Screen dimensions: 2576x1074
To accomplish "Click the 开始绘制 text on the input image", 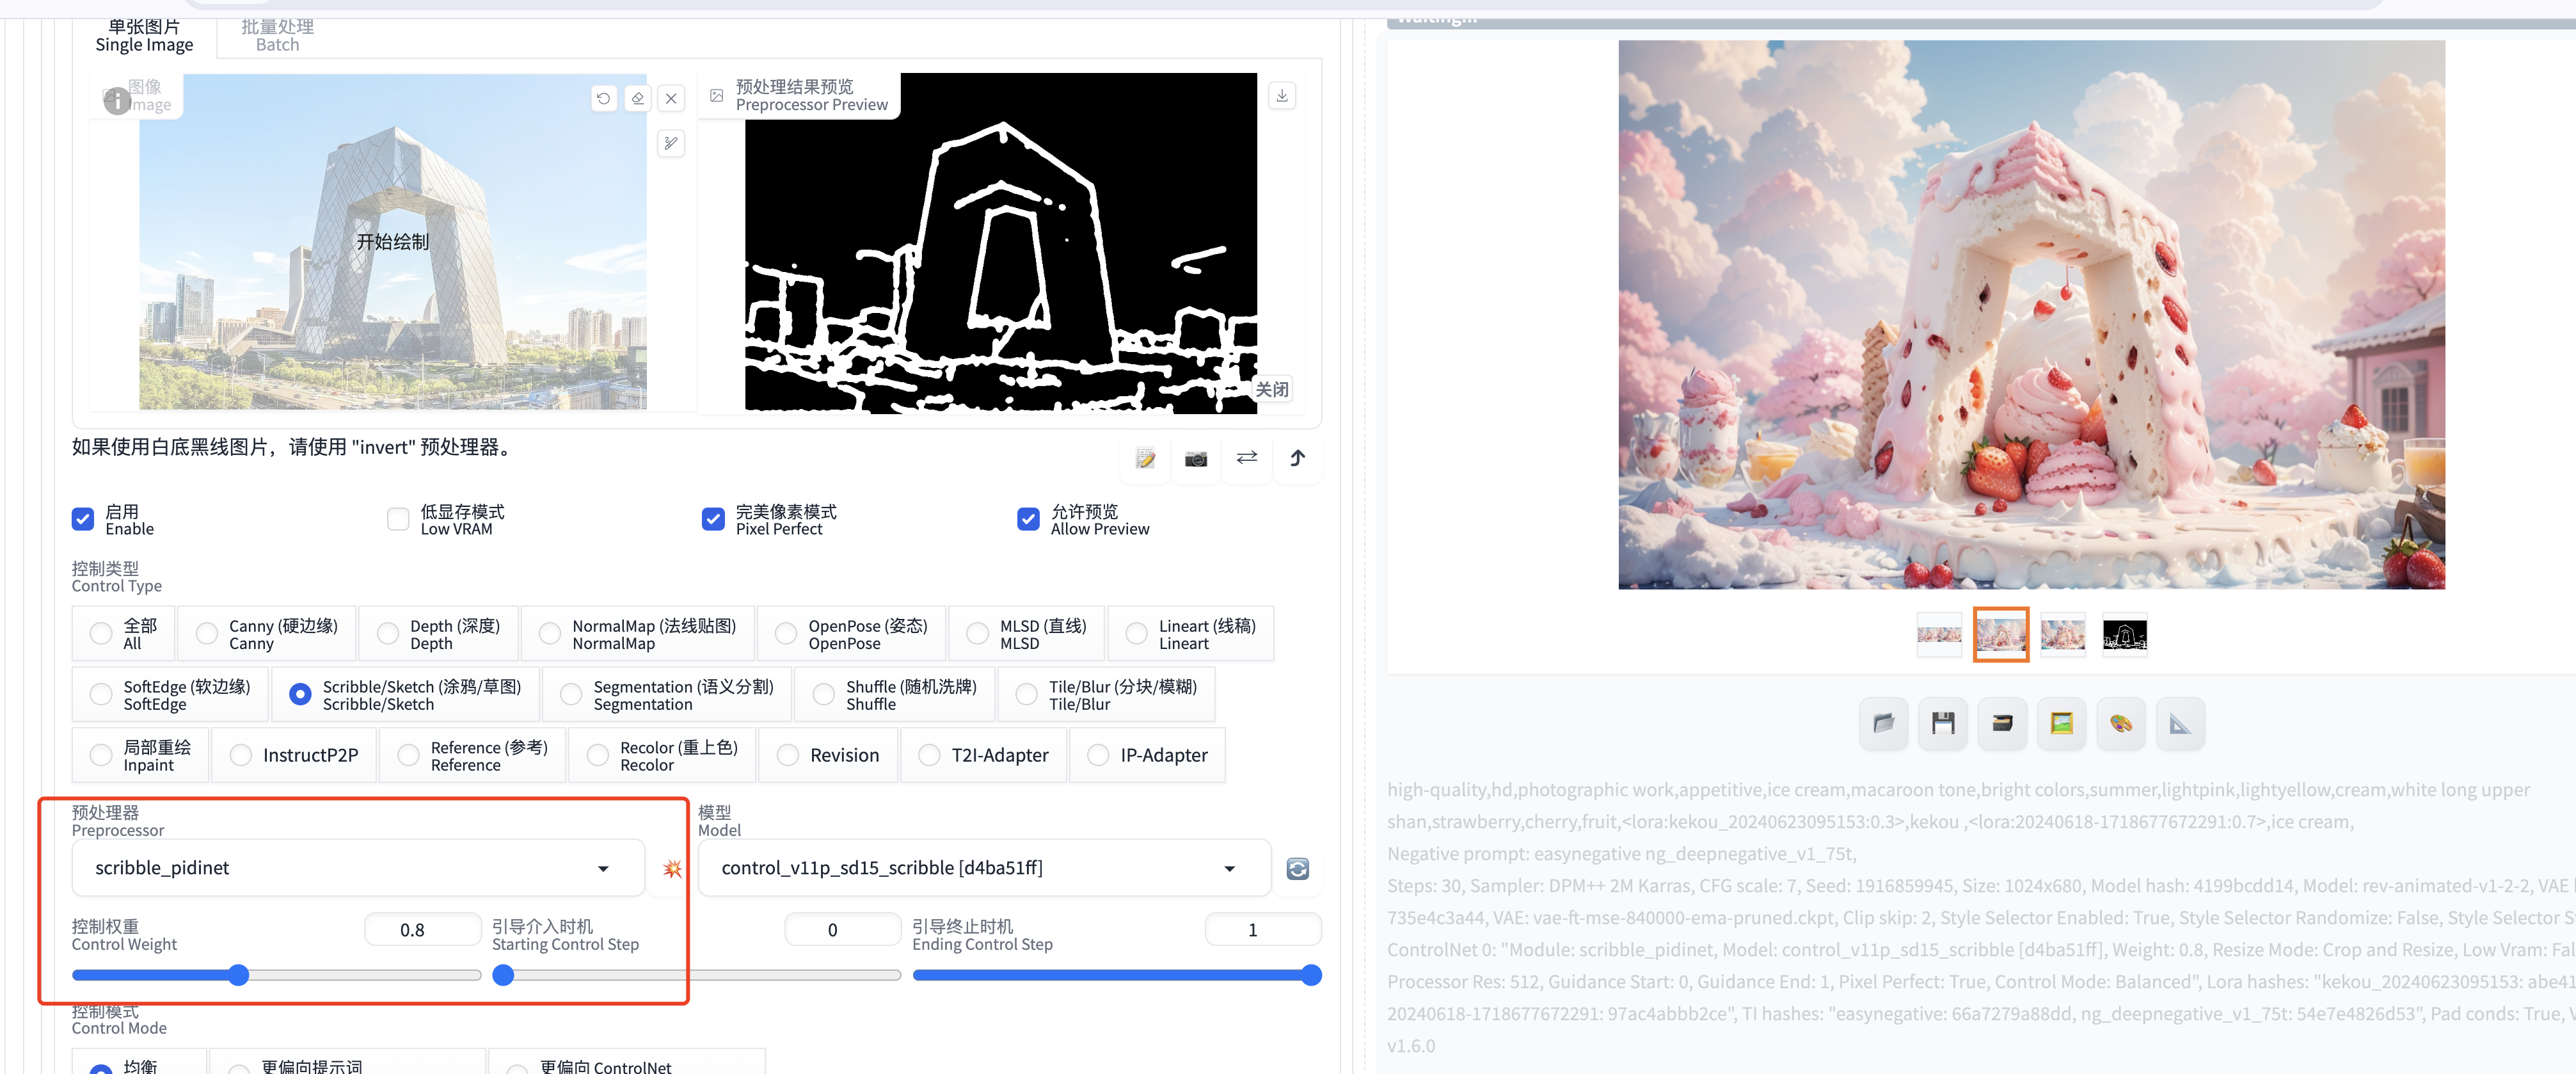I will (393, 242).
